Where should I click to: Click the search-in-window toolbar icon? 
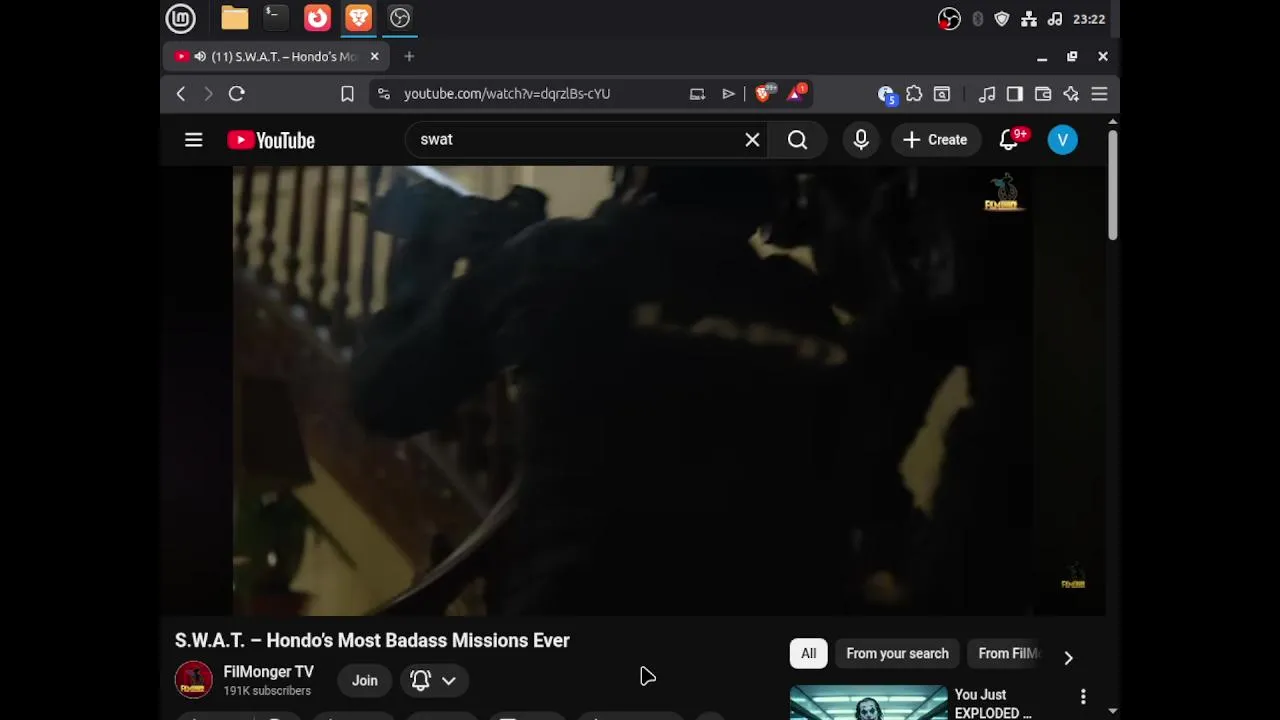[942, 94]
